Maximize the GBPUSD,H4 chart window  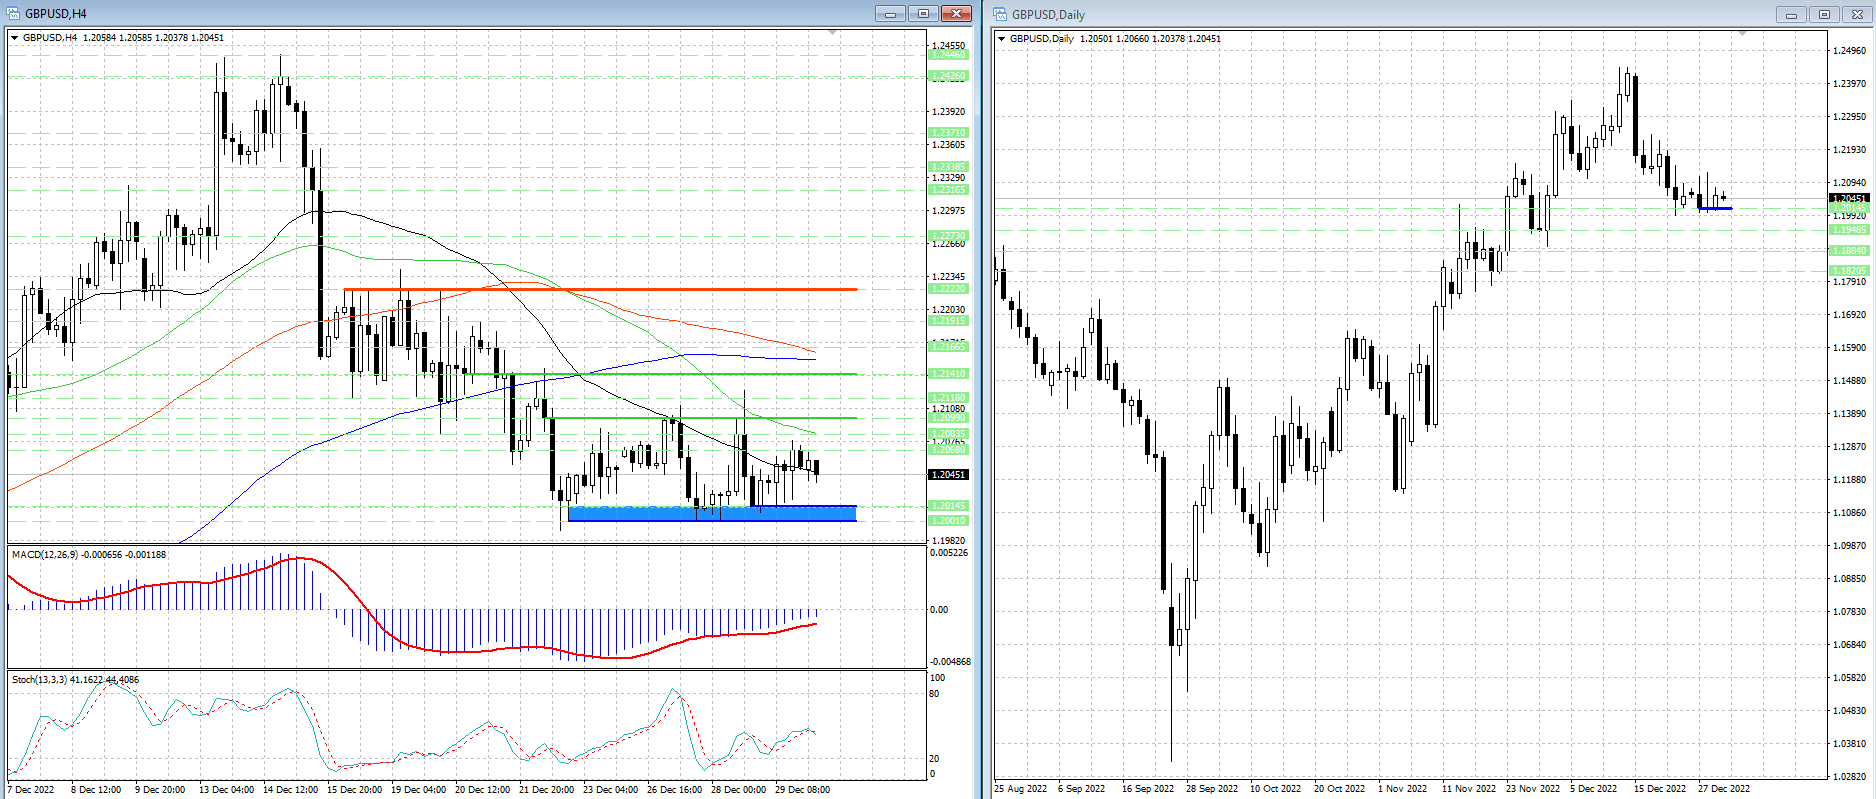pyautogui.click(x=923, y=14)
